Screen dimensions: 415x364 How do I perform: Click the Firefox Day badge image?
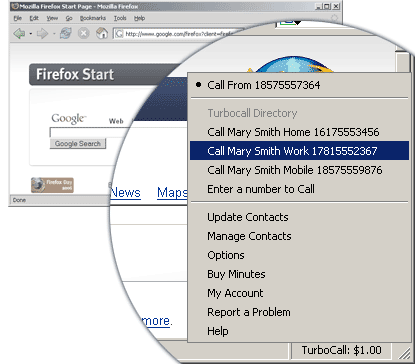click(x=52, y=185)
